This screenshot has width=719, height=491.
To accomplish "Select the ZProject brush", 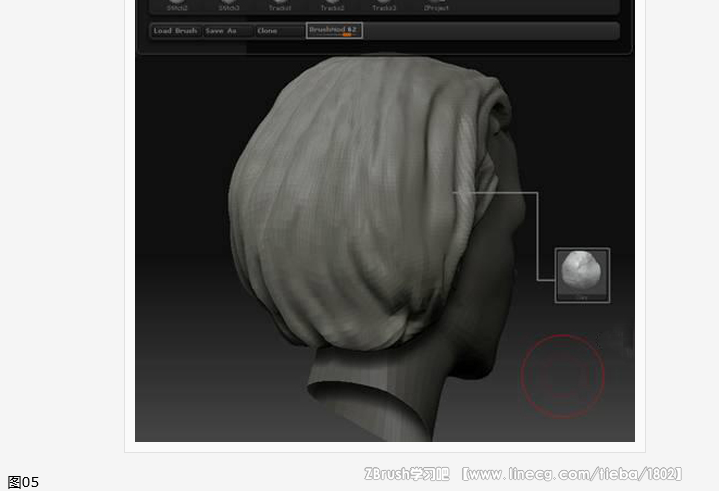I will pos(436,6).
